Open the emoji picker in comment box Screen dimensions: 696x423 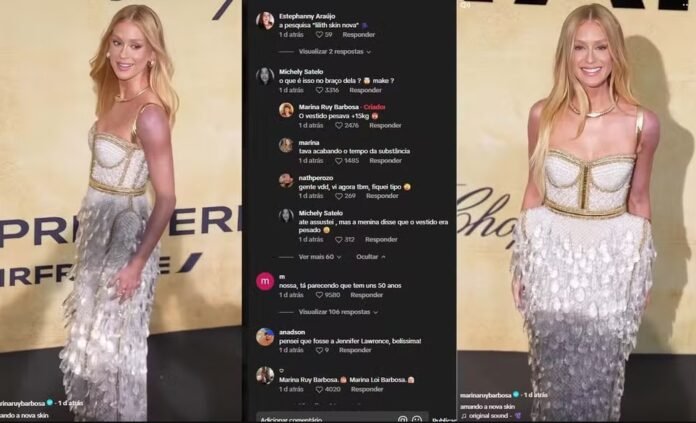[x=417, y=419]
